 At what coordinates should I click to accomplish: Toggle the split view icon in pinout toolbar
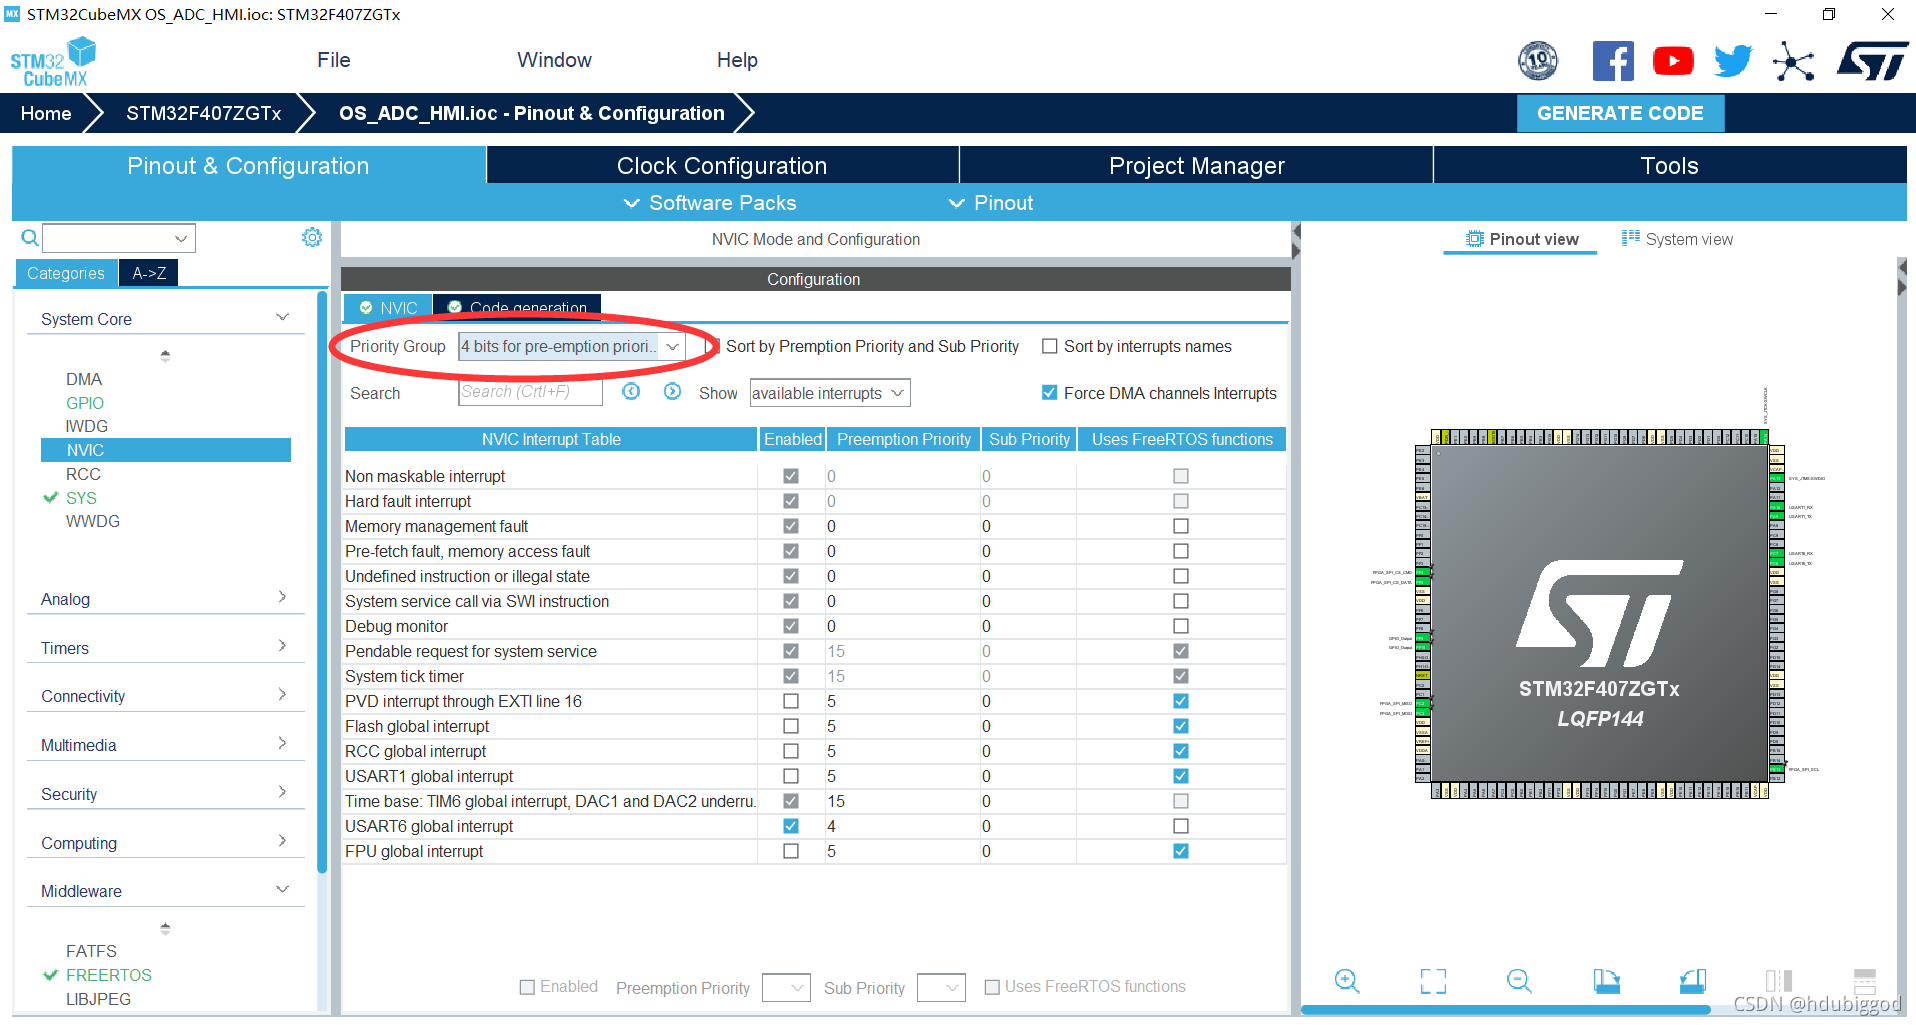1778,981
